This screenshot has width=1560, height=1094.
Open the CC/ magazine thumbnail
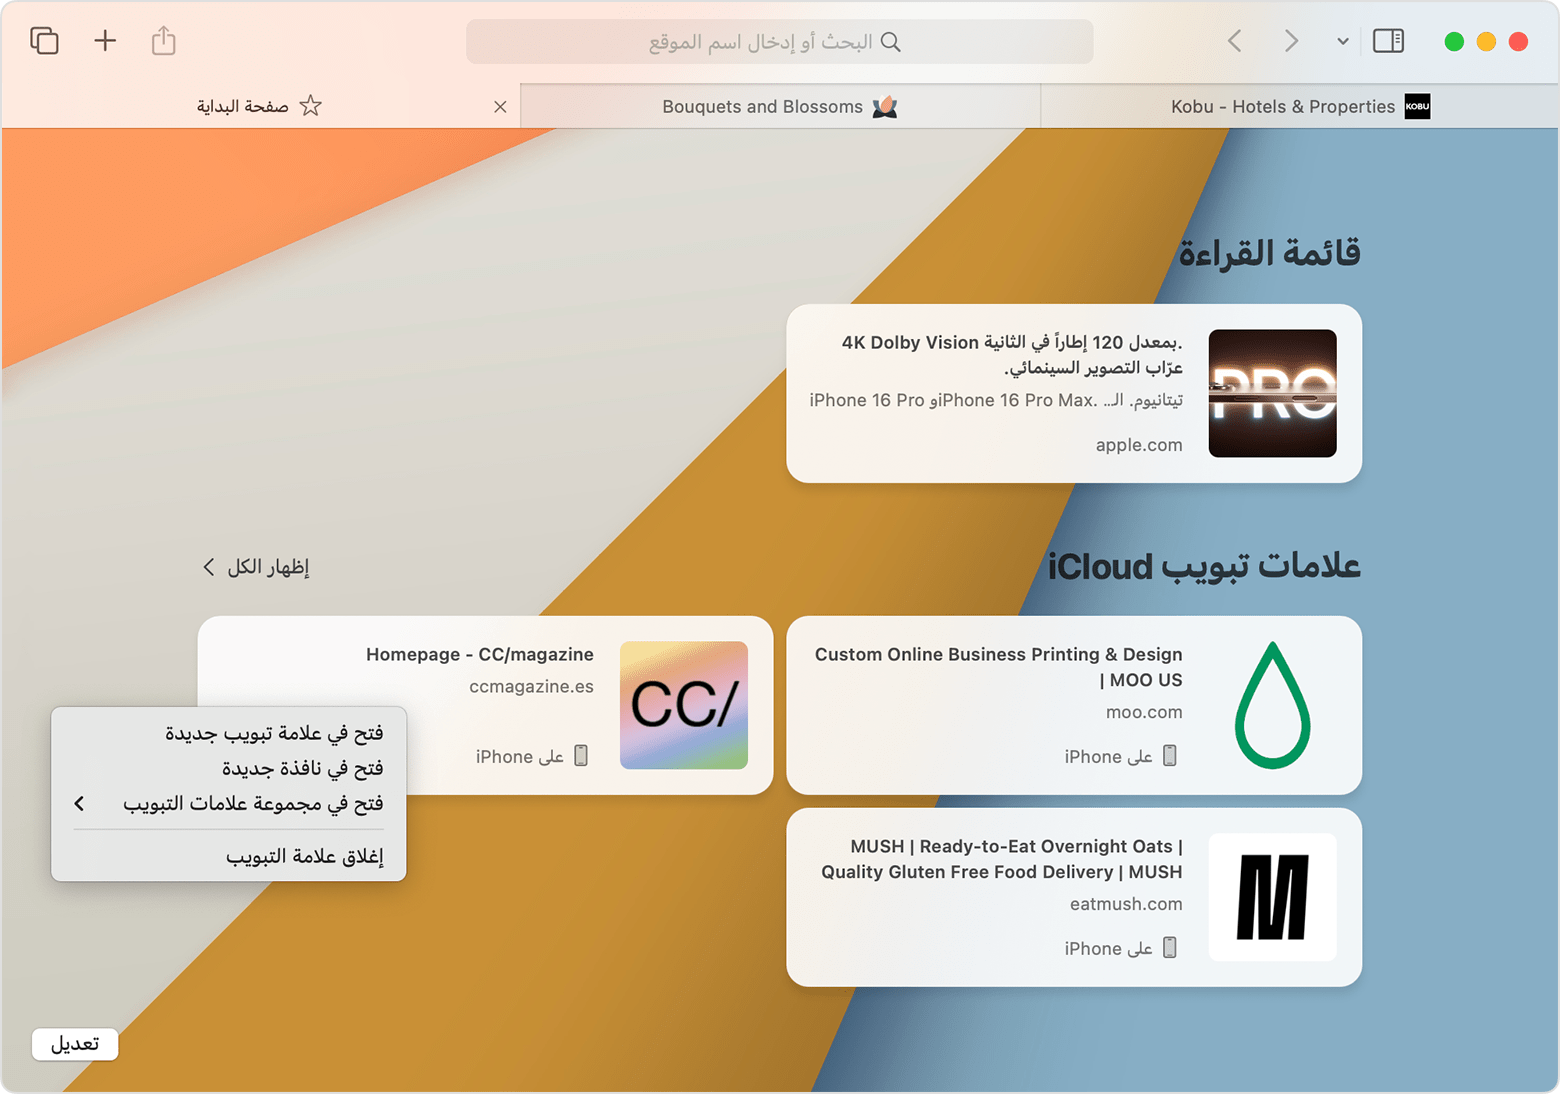click(x=684, y=705)
